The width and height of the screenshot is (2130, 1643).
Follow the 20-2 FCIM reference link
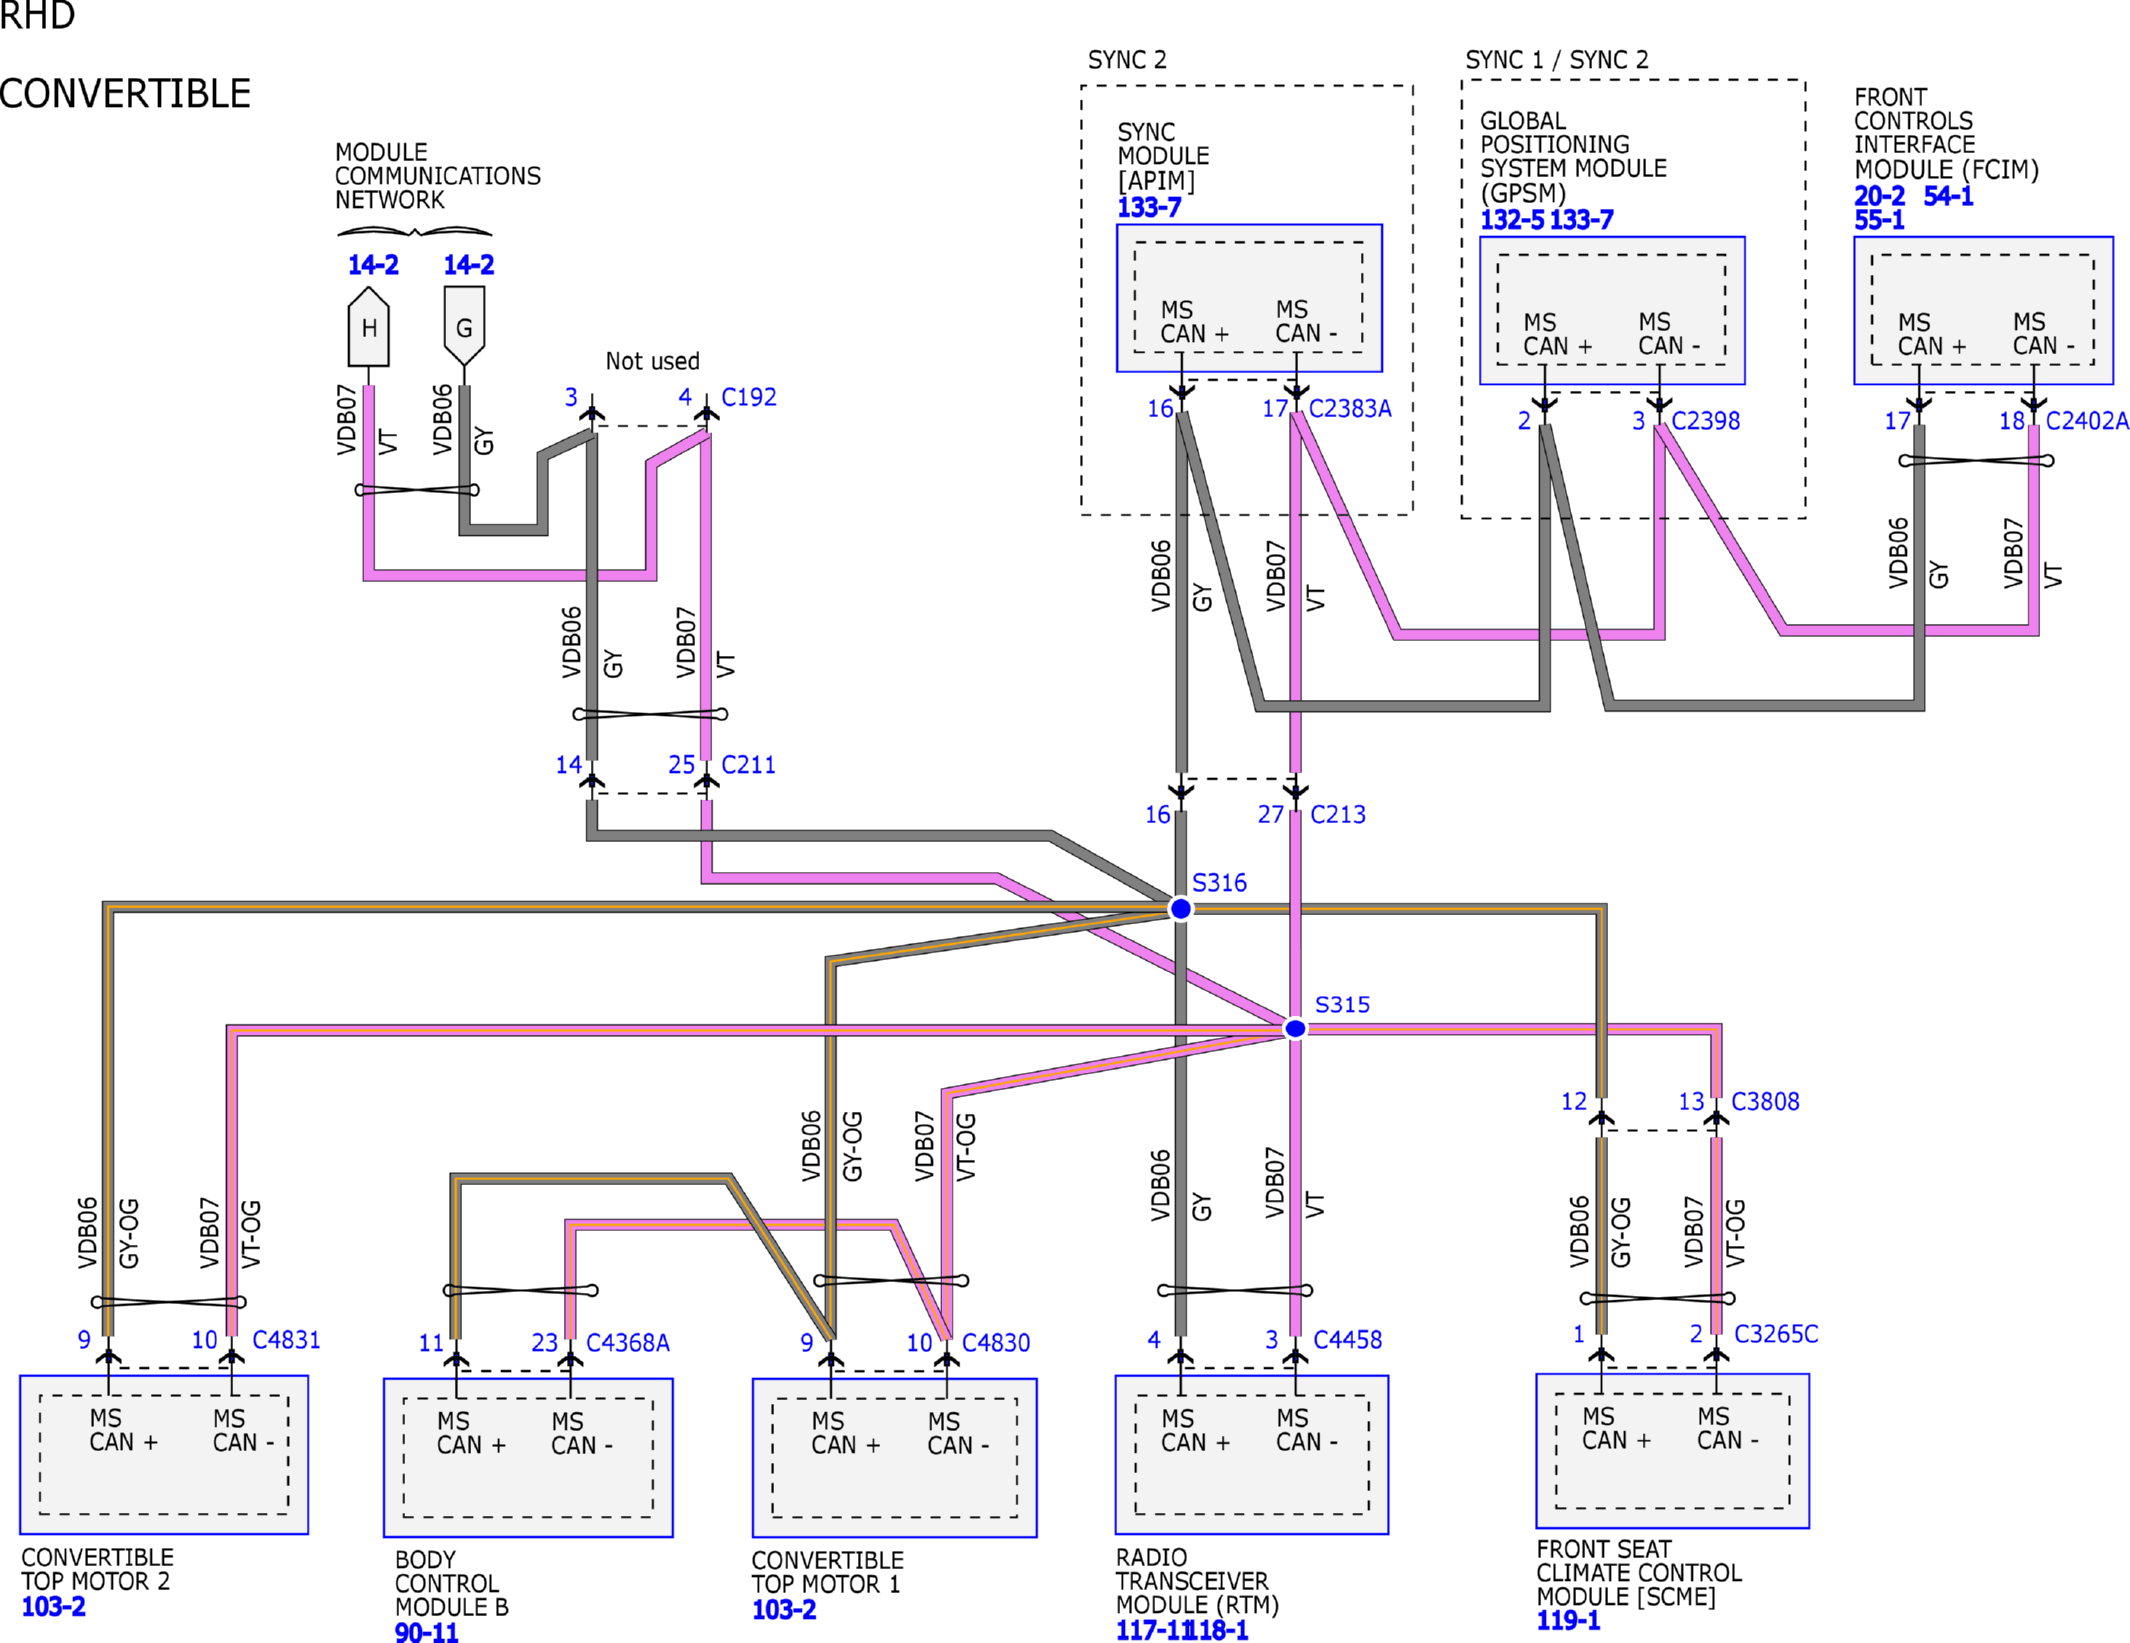click(1878, 196)
